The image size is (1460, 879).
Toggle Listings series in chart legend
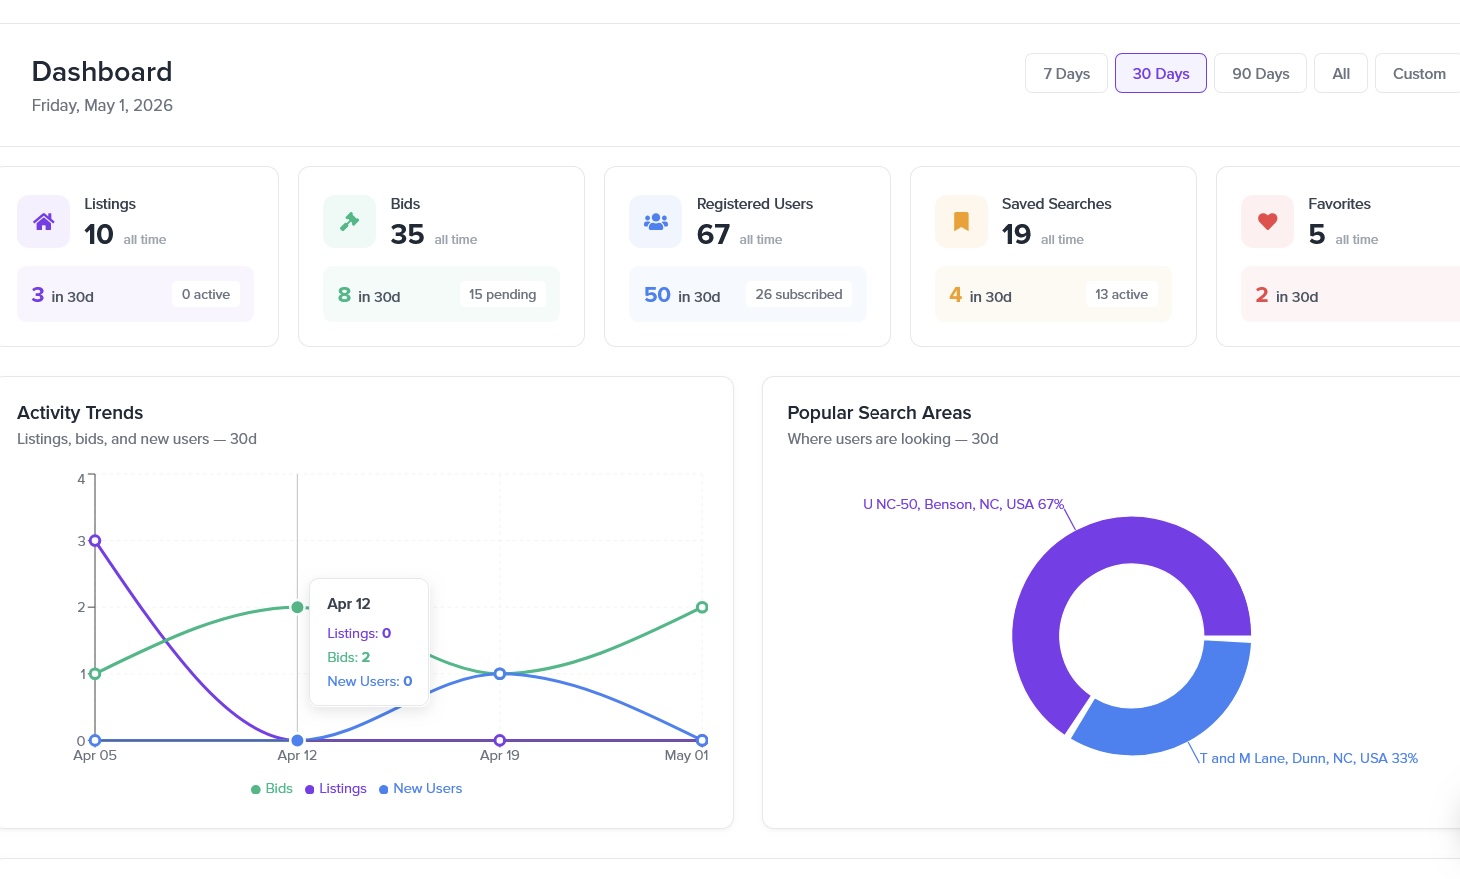[336, 788]
